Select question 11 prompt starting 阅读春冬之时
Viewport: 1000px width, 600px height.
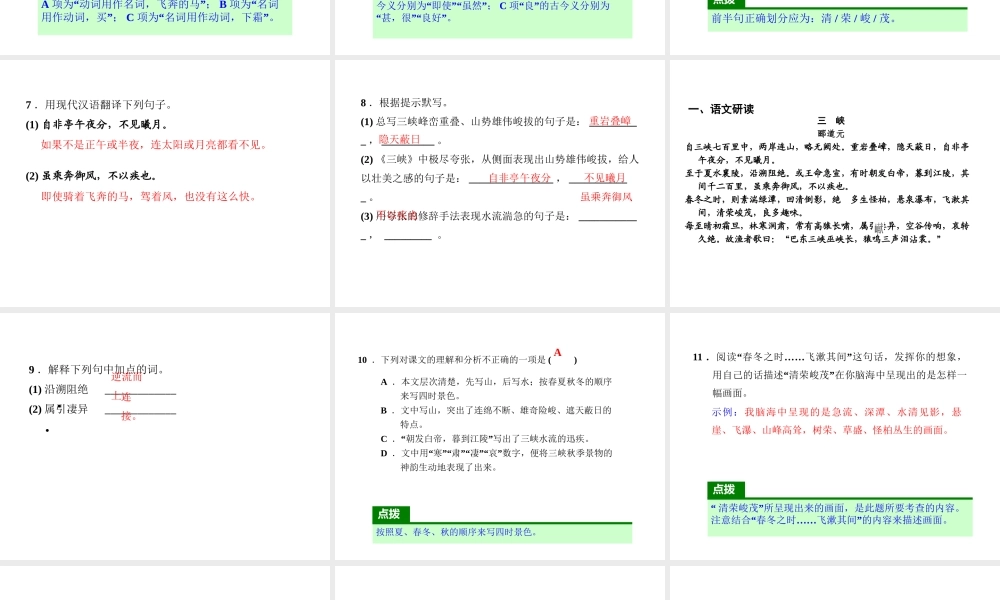(830, 375)
